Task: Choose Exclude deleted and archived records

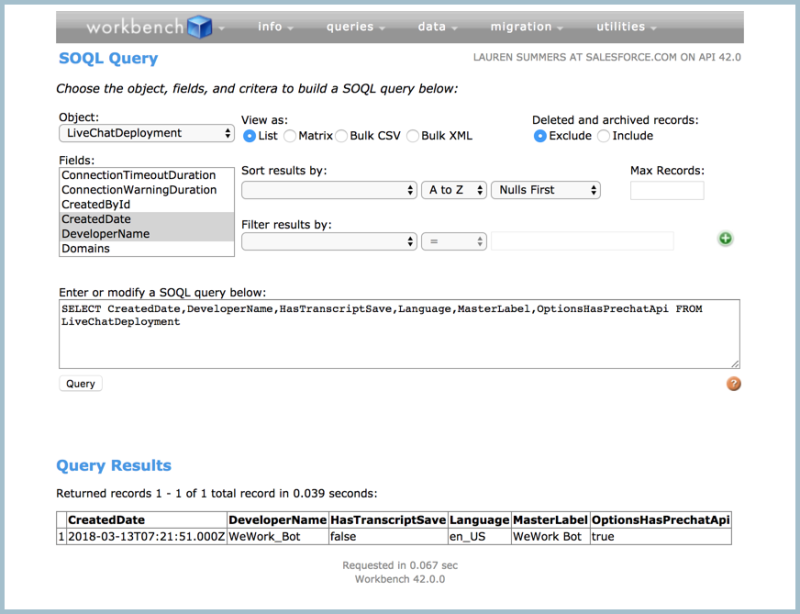Action: (x=540, y=136)
